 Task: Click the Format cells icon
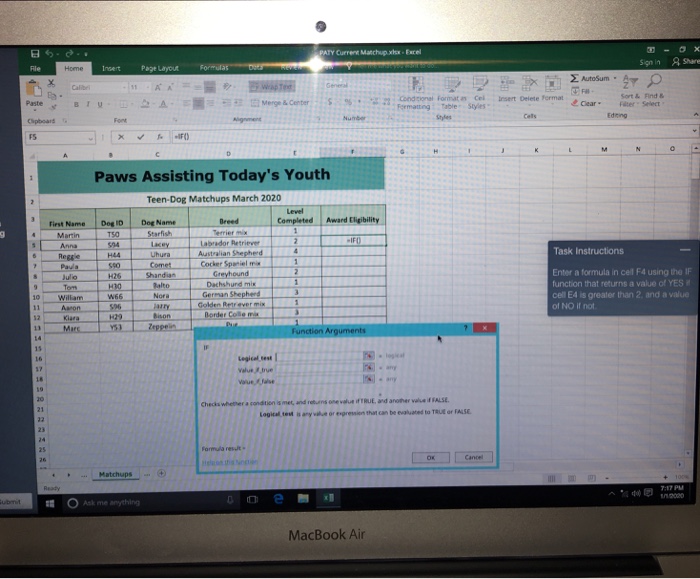point(552,83)
